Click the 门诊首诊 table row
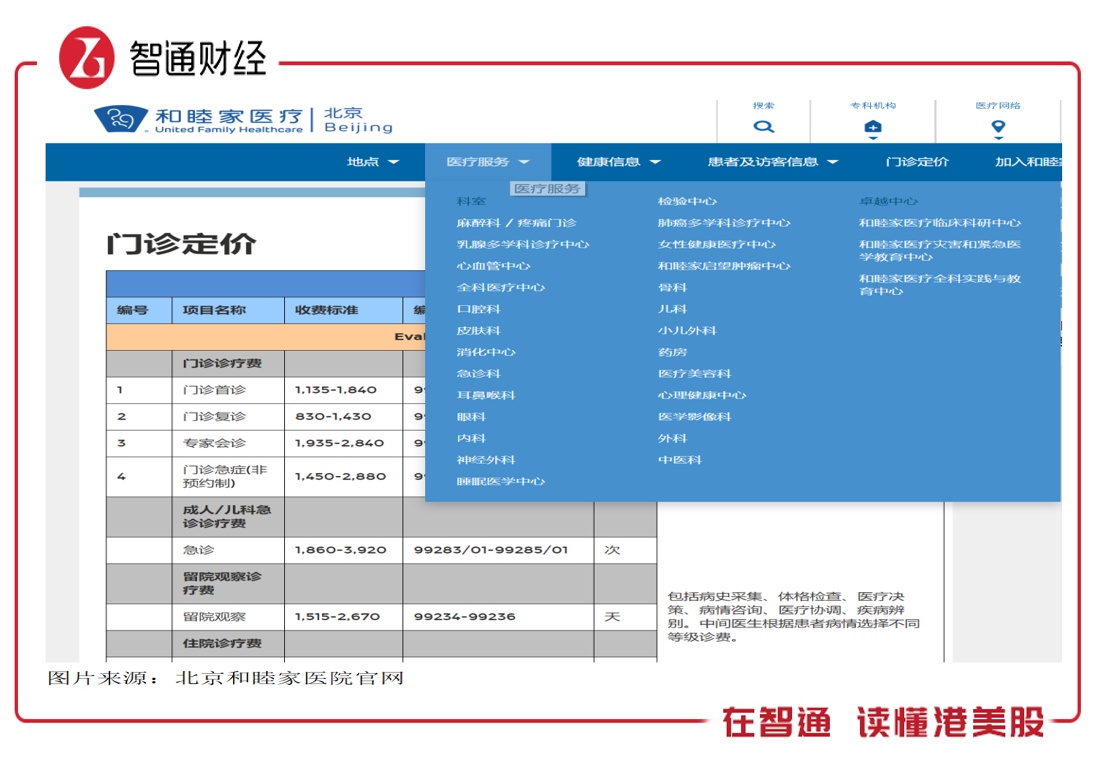The image size is (1106, 774). (214, 390)
